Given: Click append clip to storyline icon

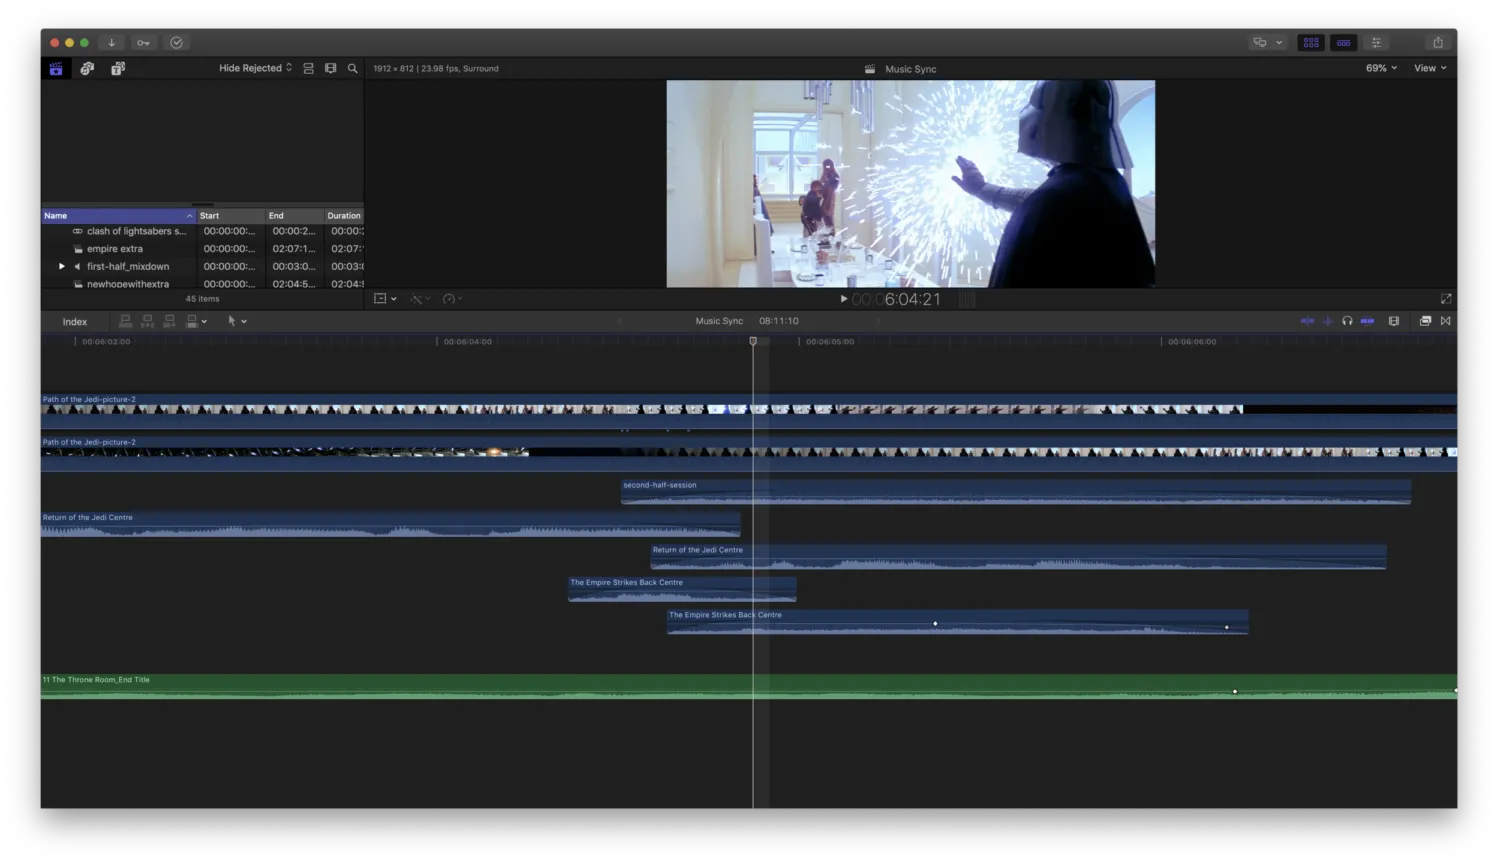Looking at the screenshot, I should click(169, 321).
